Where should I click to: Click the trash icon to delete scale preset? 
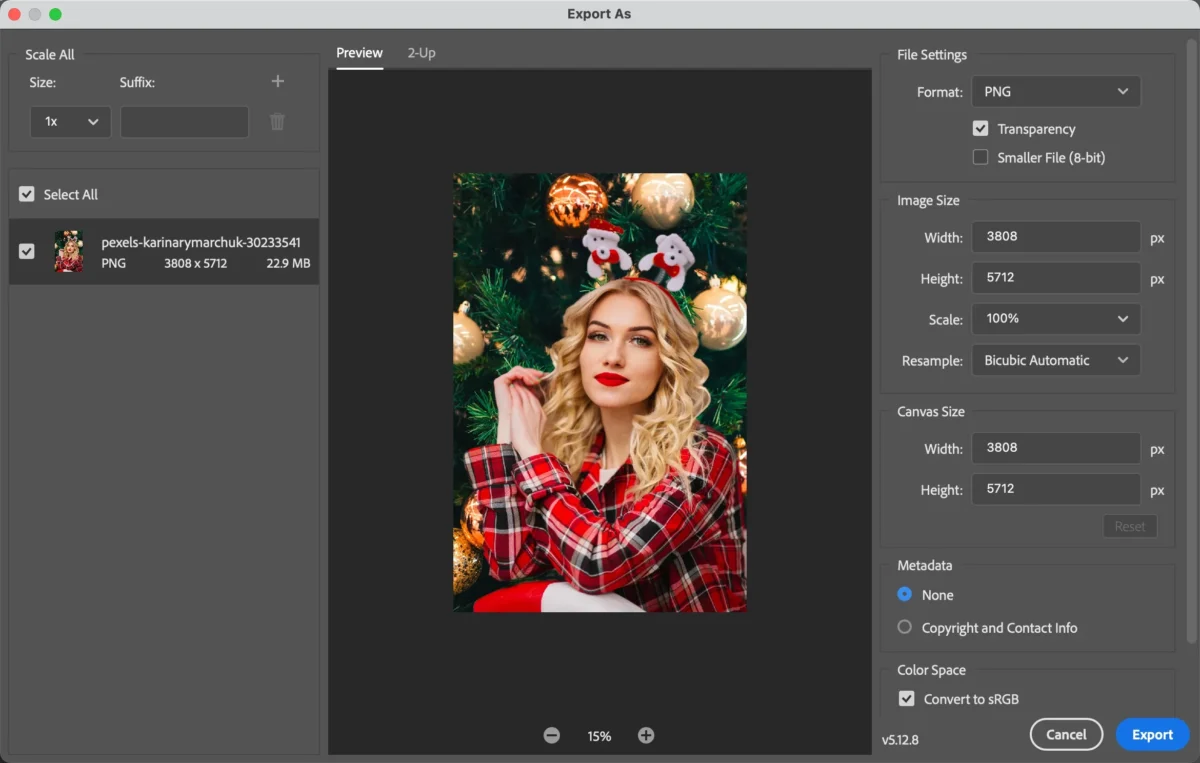pyautogui.click(x=277, y=121)
